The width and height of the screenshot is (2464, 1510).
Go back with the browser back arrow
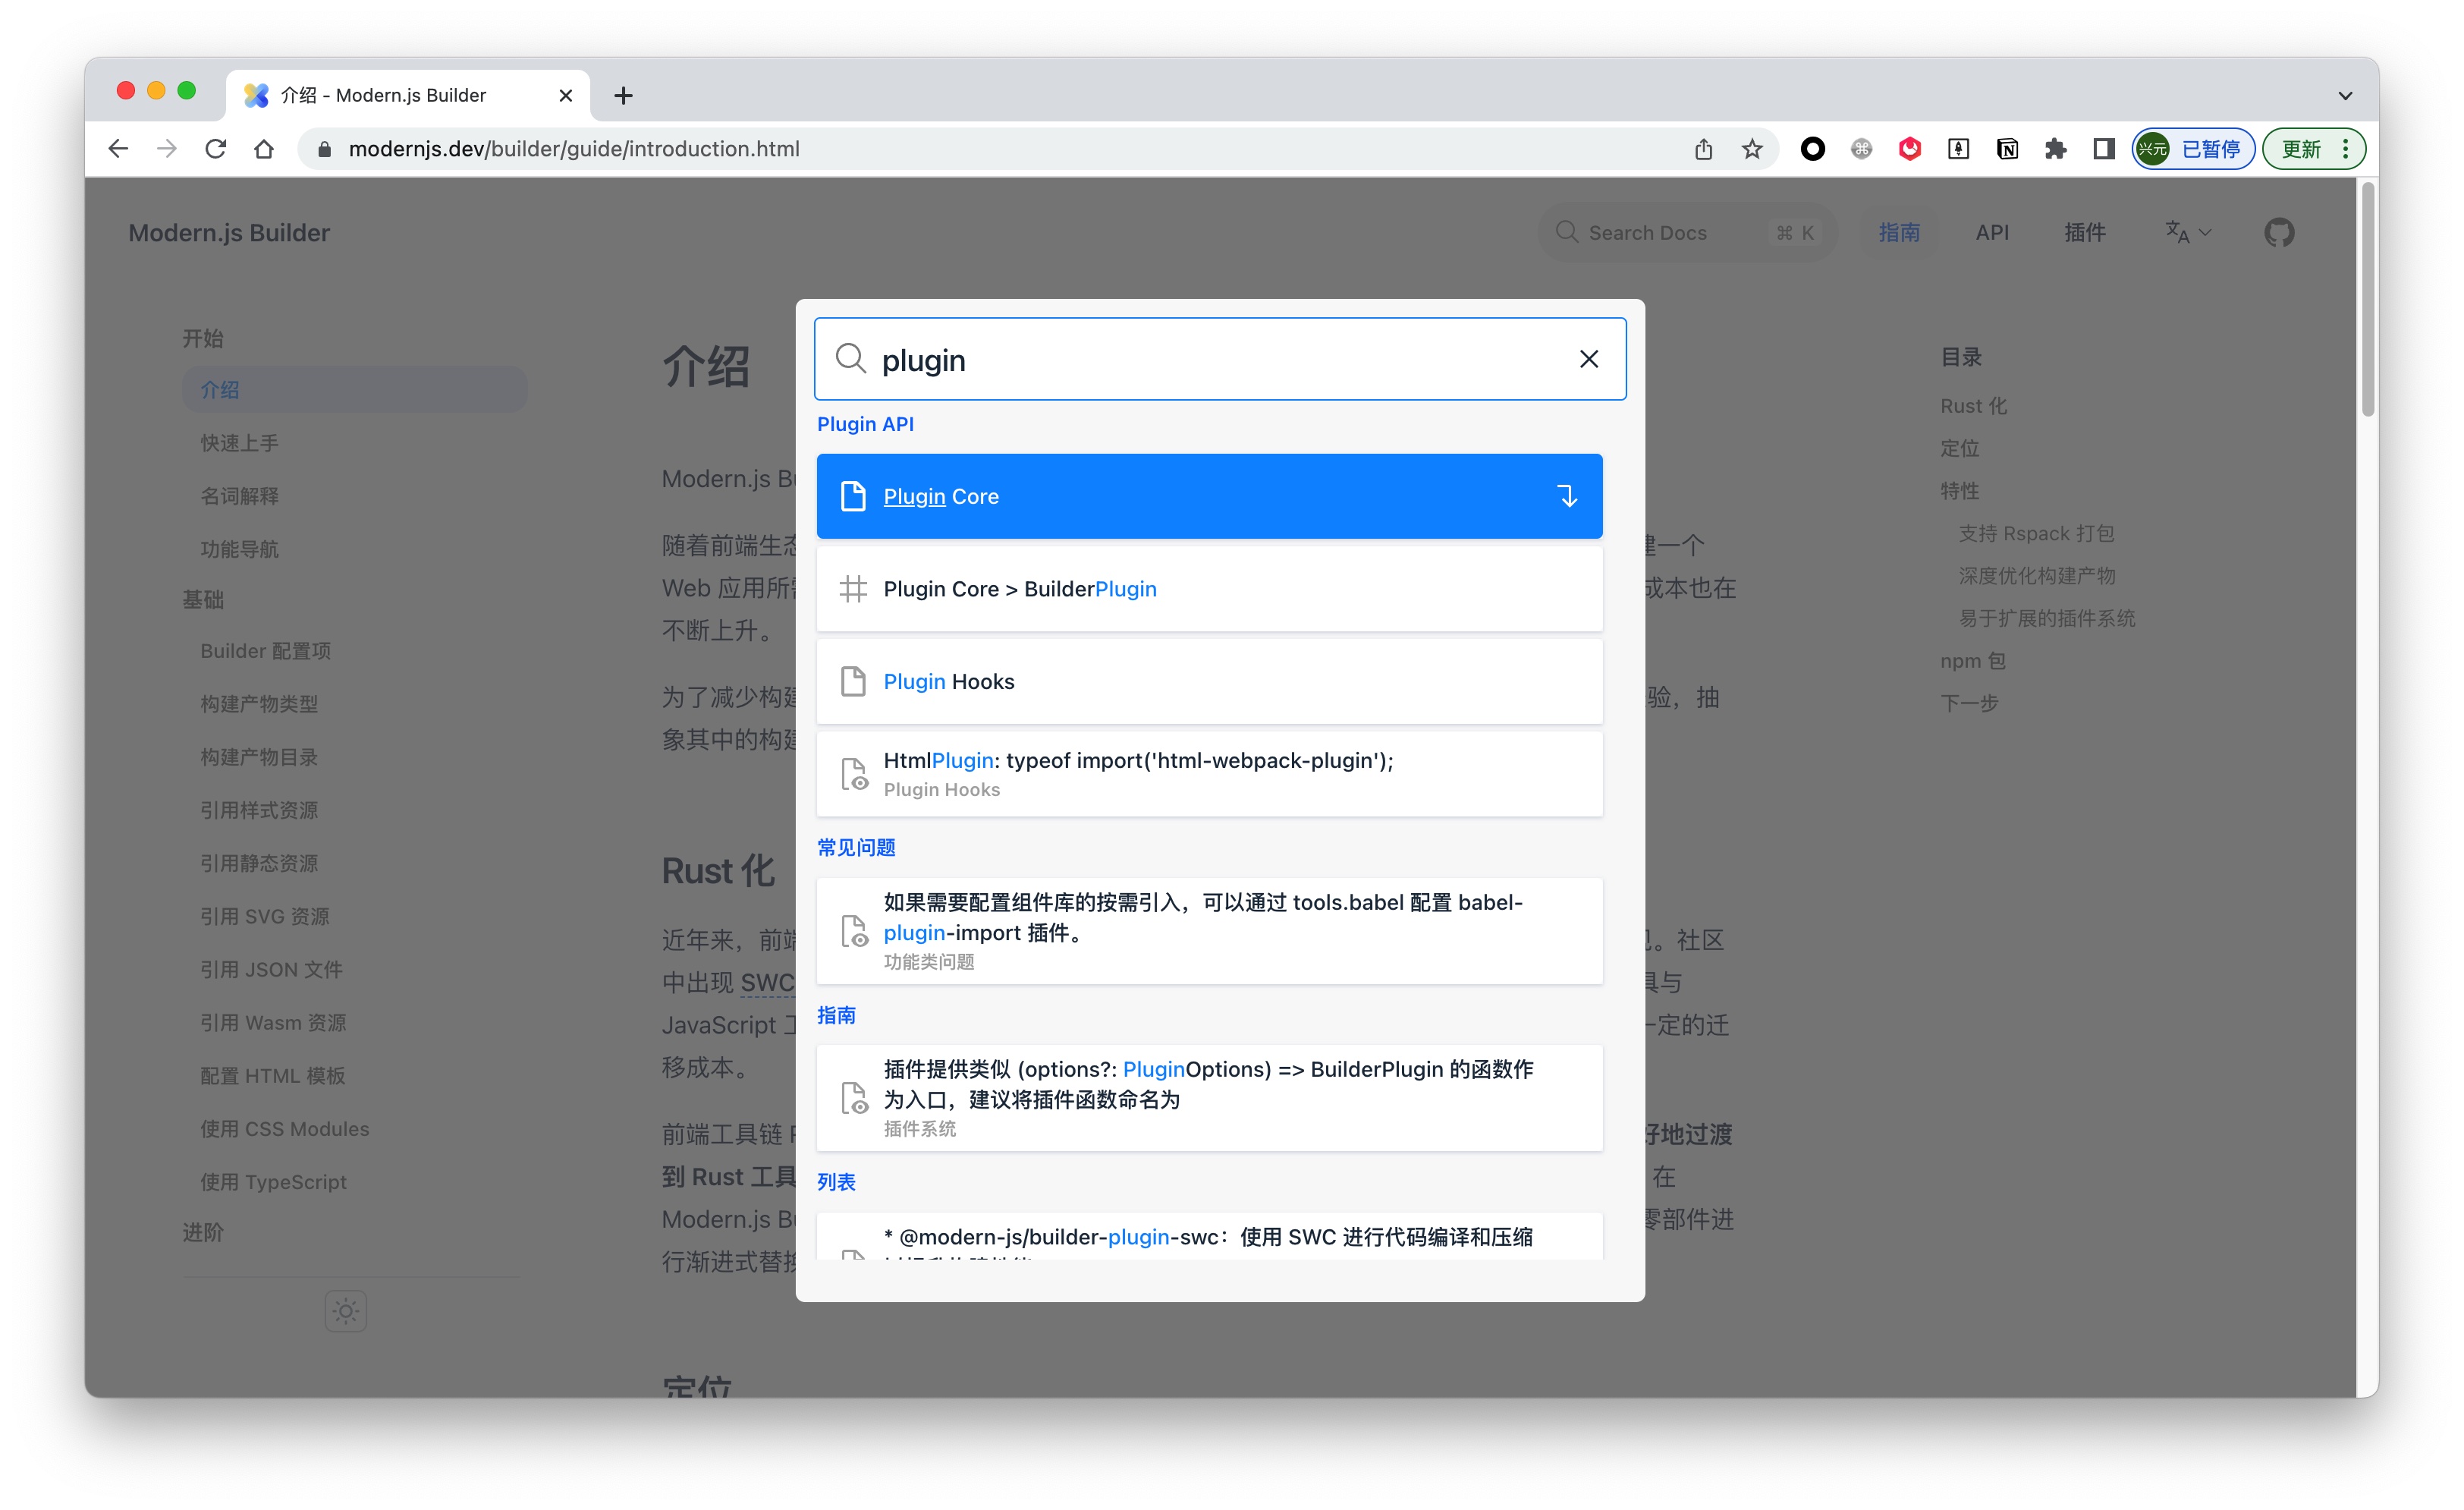pyautogui.click(x=118, y=149)
